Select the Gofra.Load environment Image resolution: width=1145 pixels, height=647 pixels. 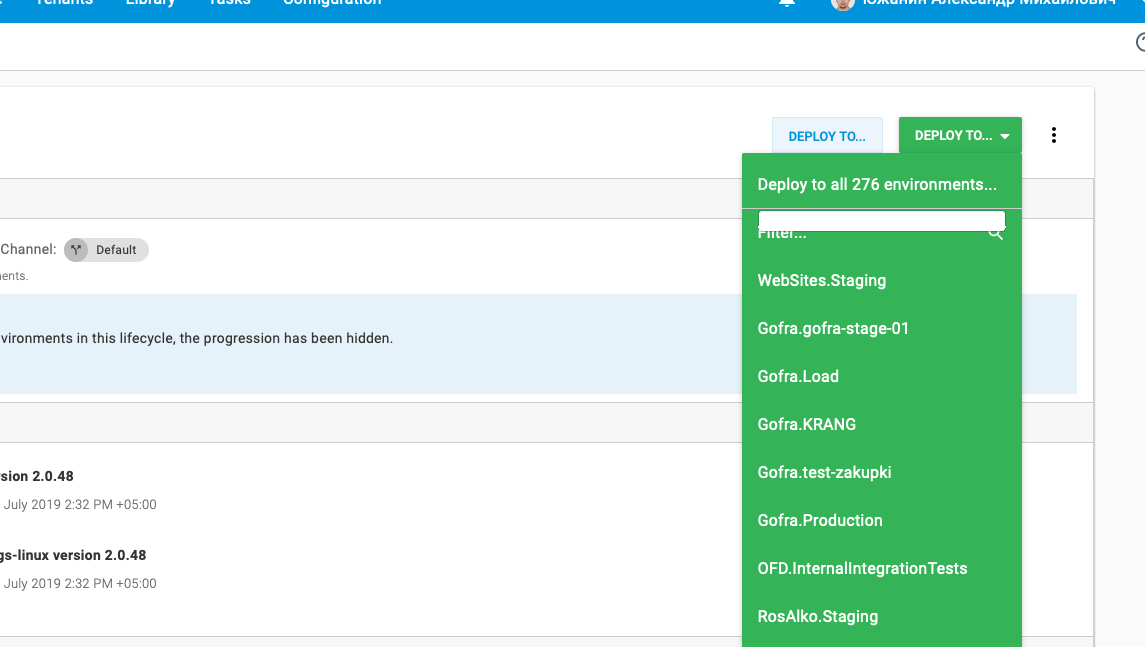(798, 376)
